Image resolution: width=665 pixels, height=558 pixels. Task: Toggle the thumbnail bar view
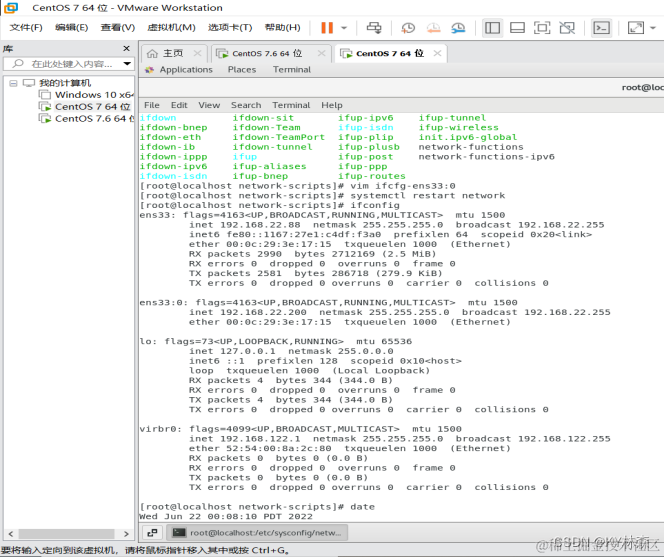click(517, 28)
